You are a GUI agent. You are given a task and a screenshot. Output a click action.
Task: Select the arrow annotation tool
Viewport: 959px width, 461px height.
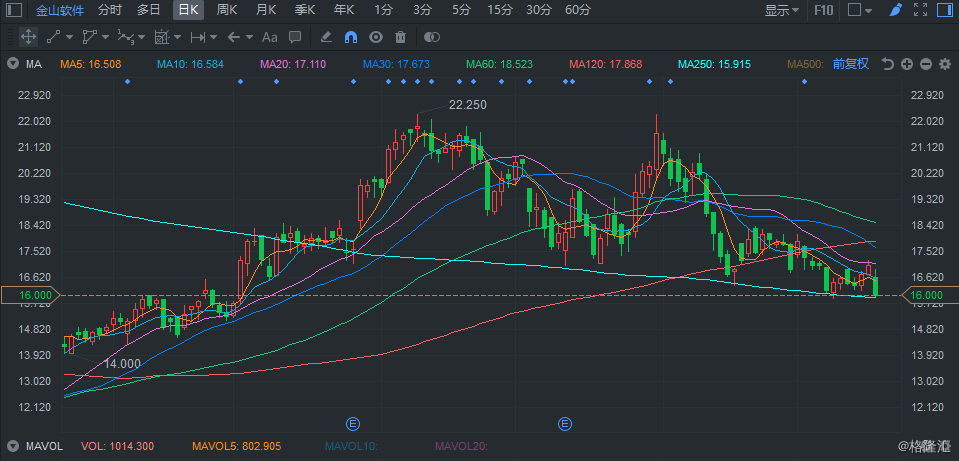(x=234, y=37)
